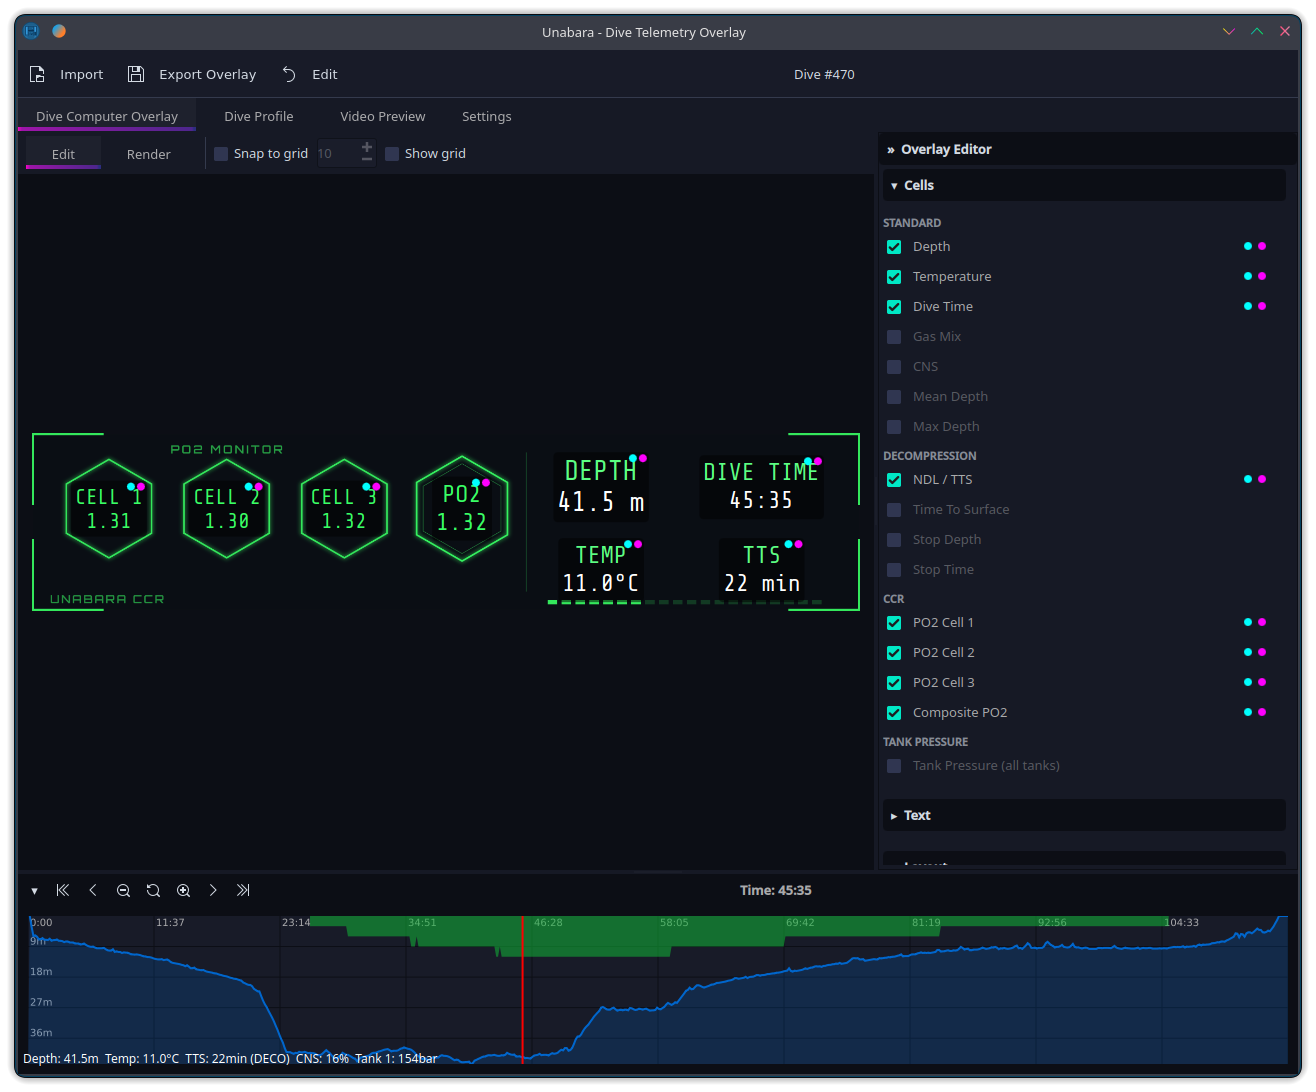Uncheck the PO2 Cell 1 checkbox

894,623
